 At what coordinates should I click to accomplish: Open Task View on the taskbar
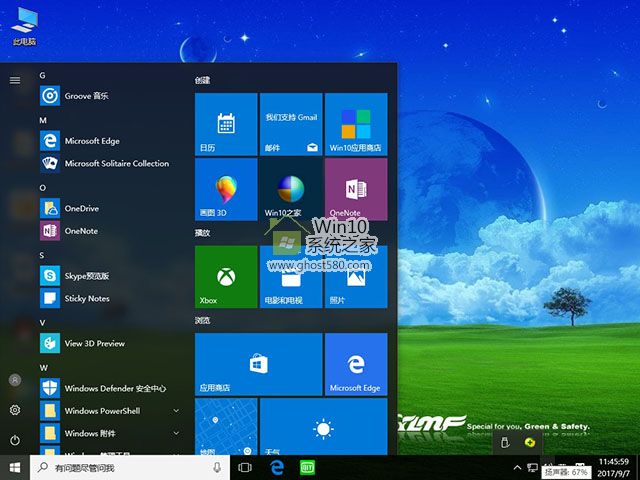click(245, 468)
